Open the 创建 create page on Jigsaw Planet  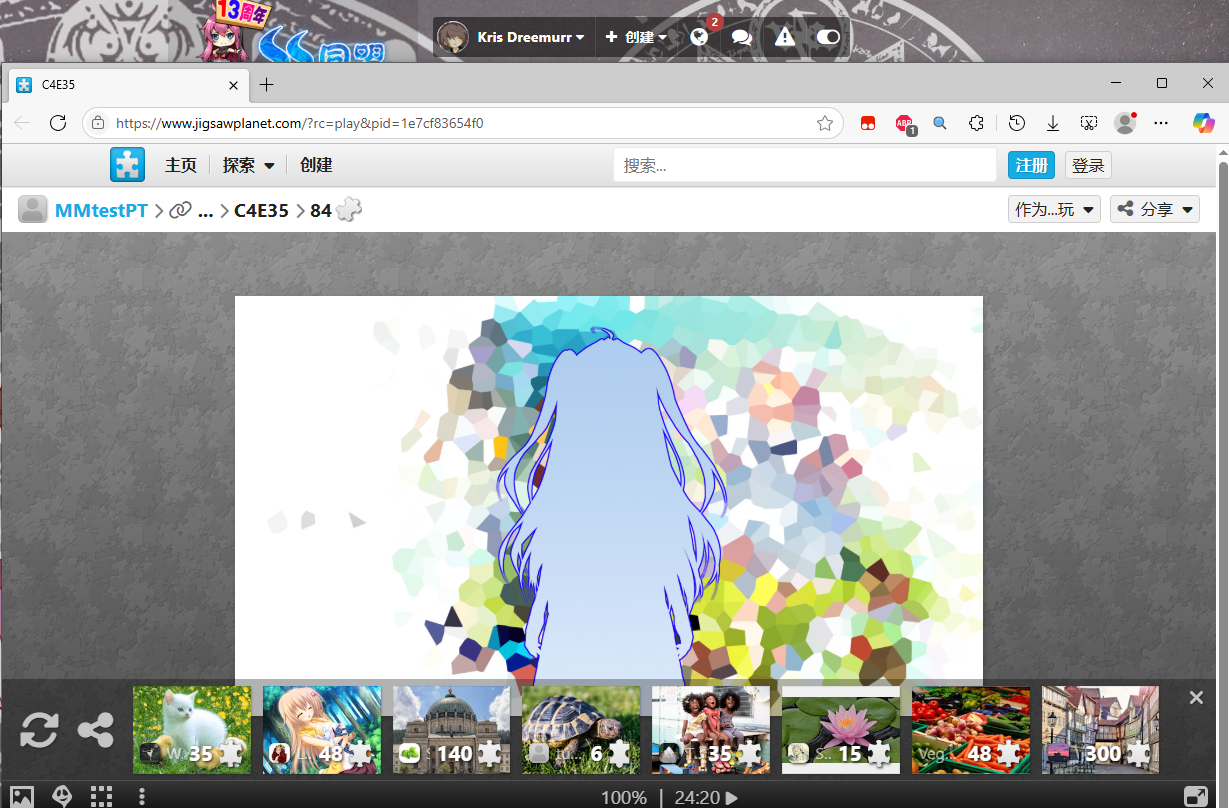coord(316,165)
